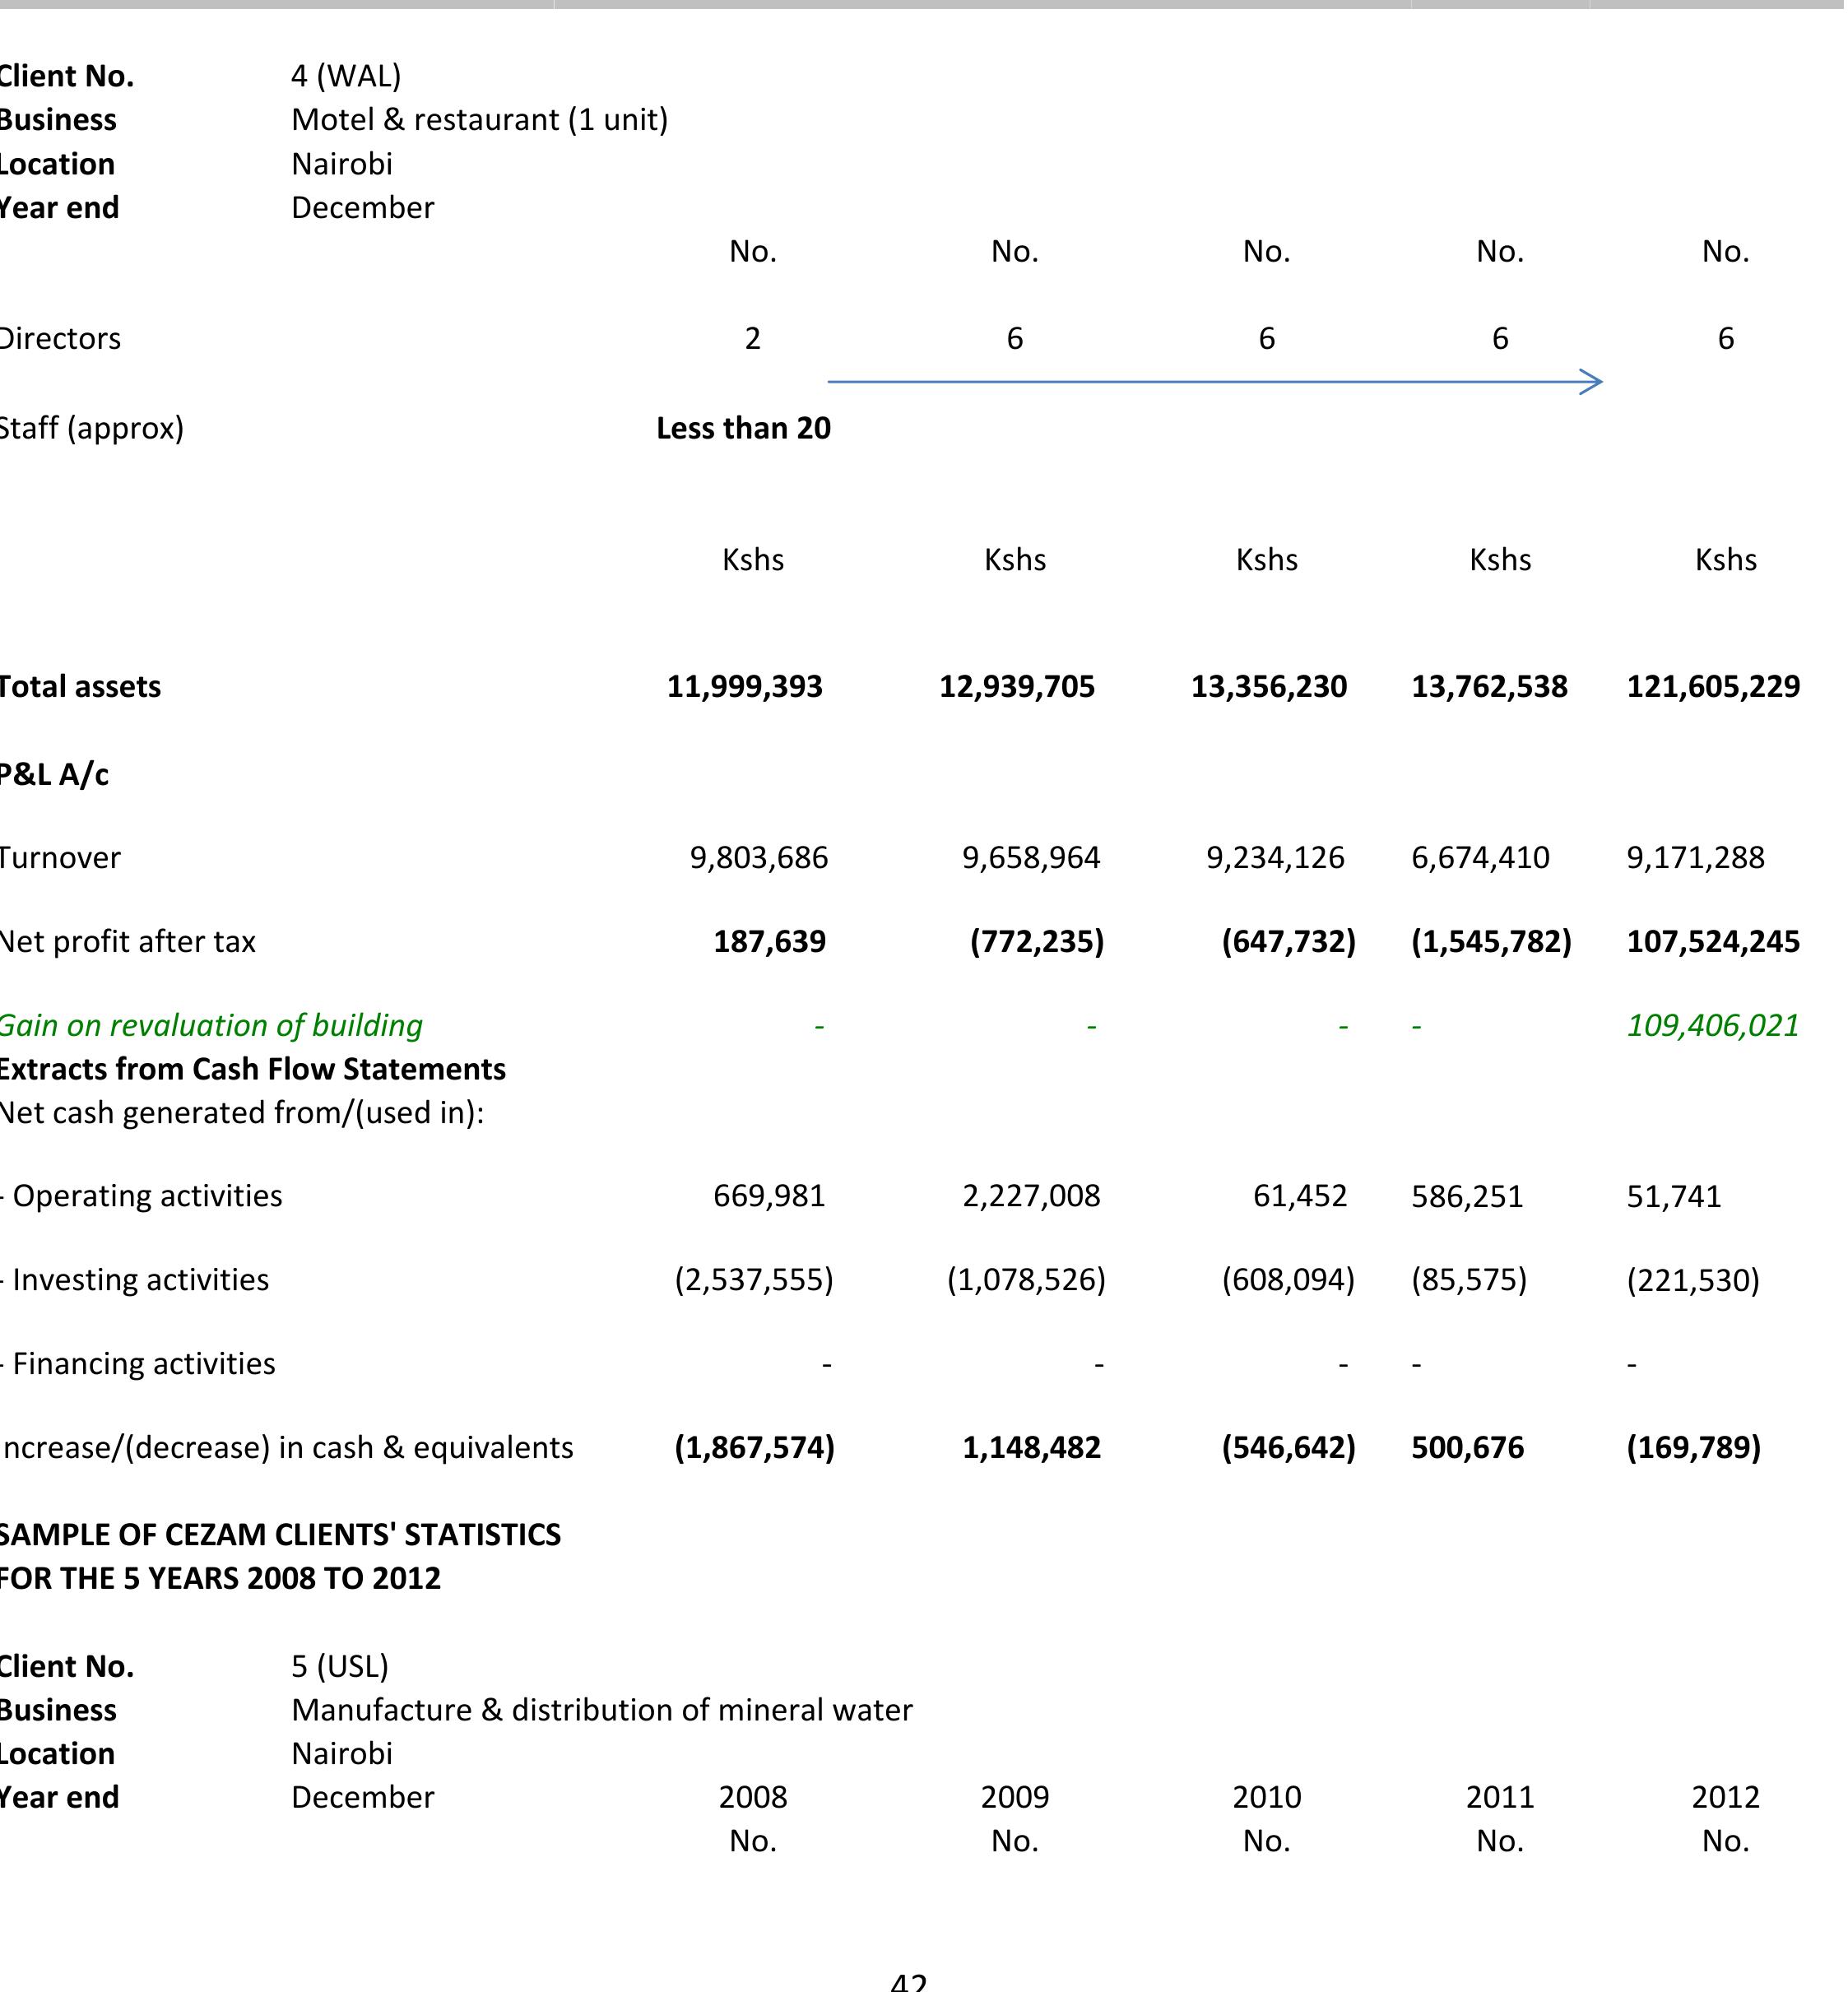The image size is (1848, 1992).
Task: Select total assets value 13,762,538
Action: click(x=1490, y=687)
